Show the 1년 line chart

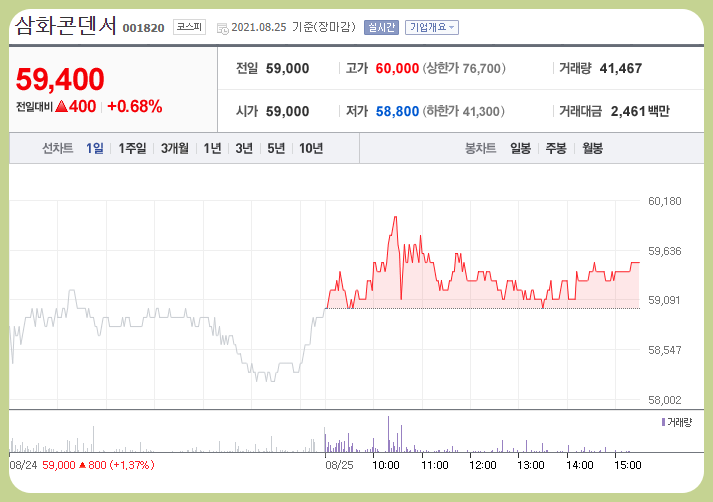coord(212,148)
